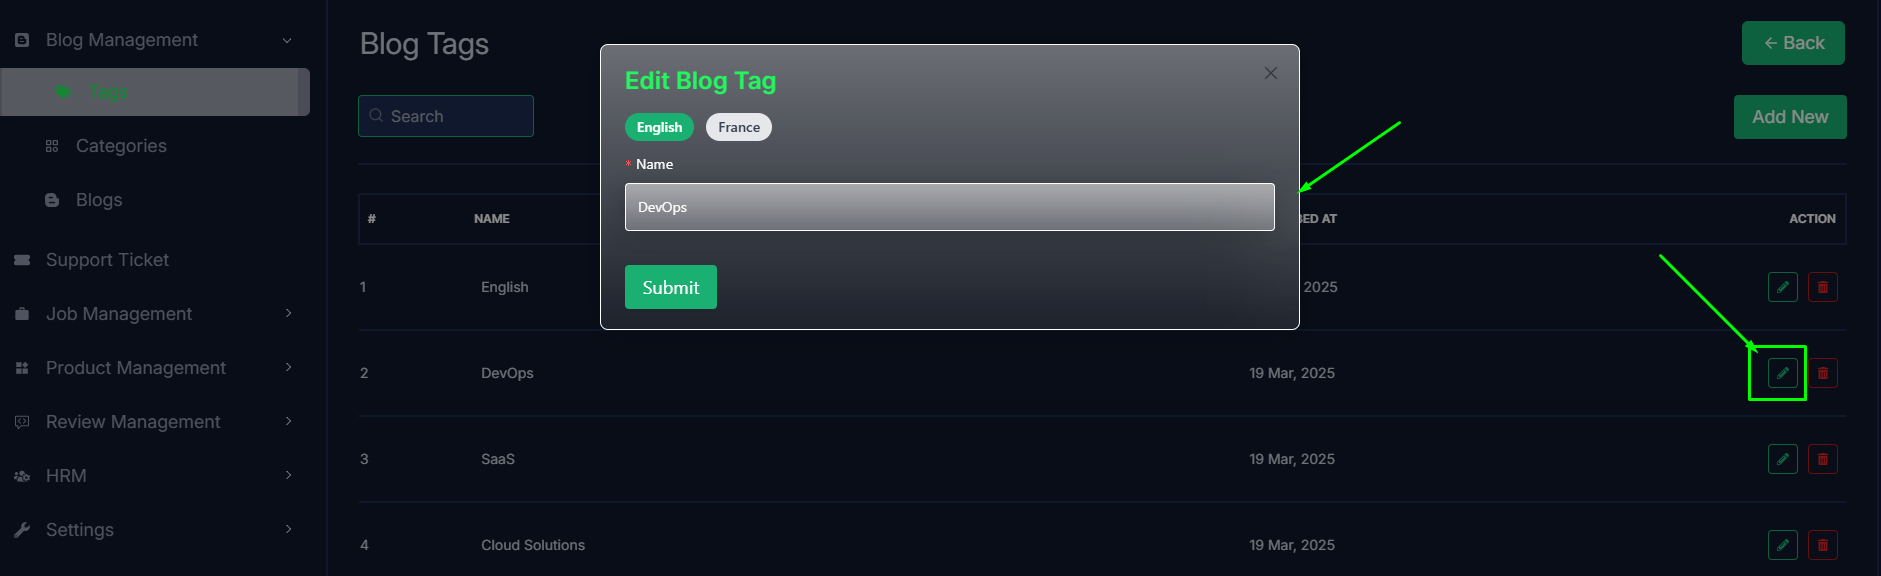Close the Edit Blog Tag dialog

tap(1270, 73)
